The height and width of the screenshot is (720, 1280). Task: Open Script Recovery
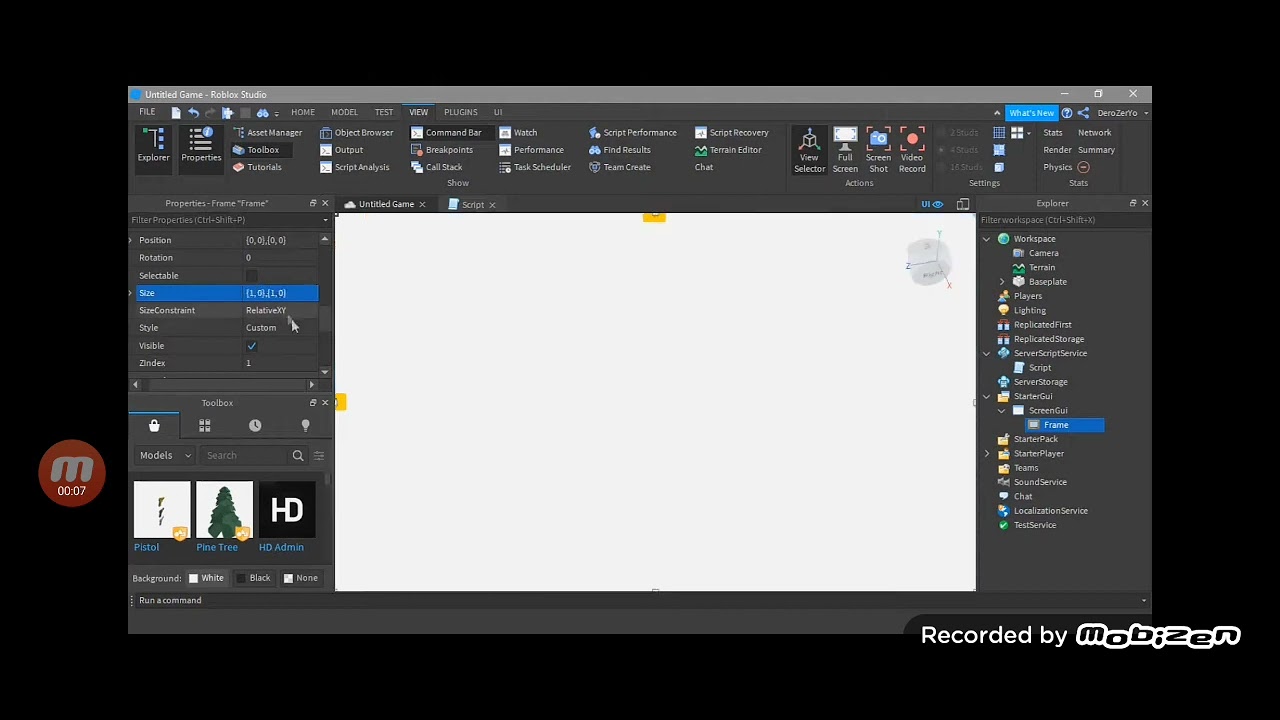pos(732,133)
